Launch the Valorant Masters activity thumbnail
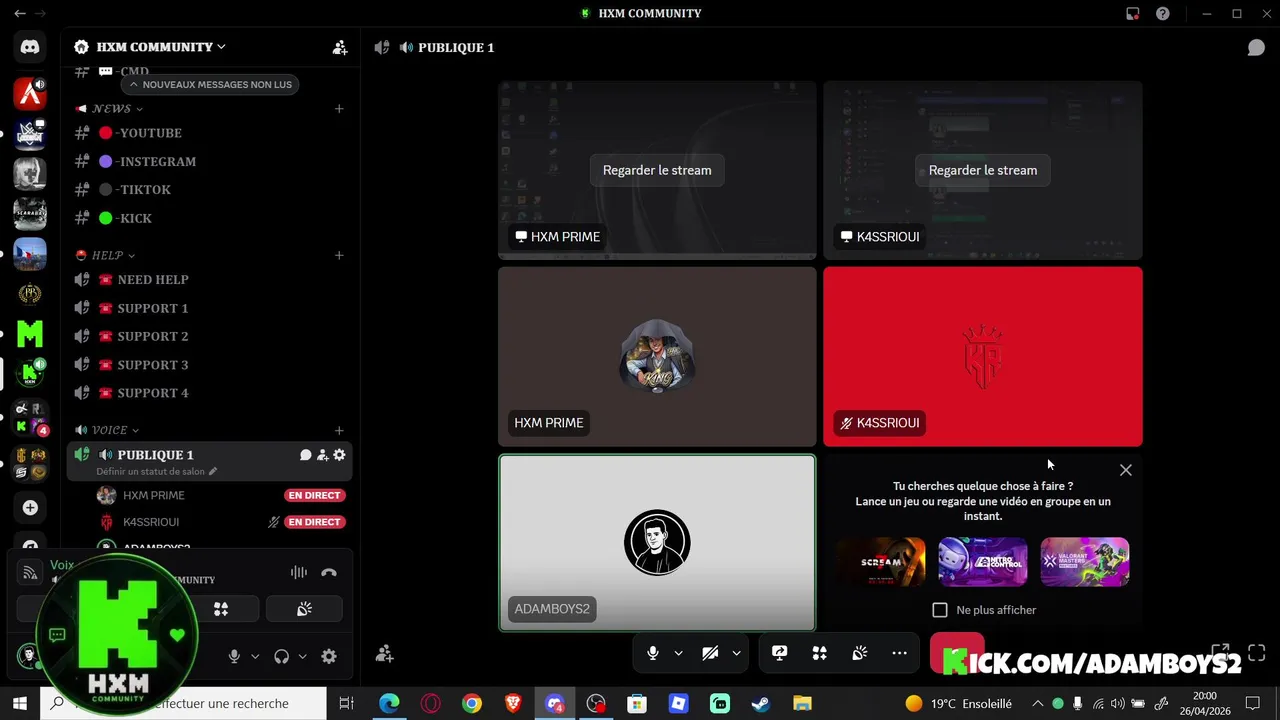The width and height of the screenshot is (1280, 720). (x=1085, y=562)
